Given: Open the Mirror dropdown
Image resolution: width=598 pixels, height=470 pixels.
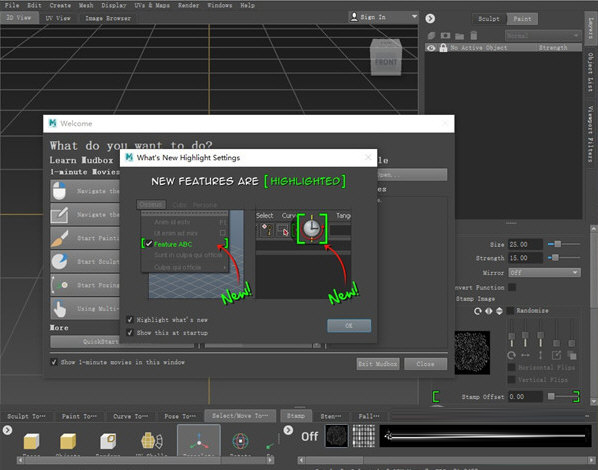Looking at the screenshot, I should coord(544,273).
